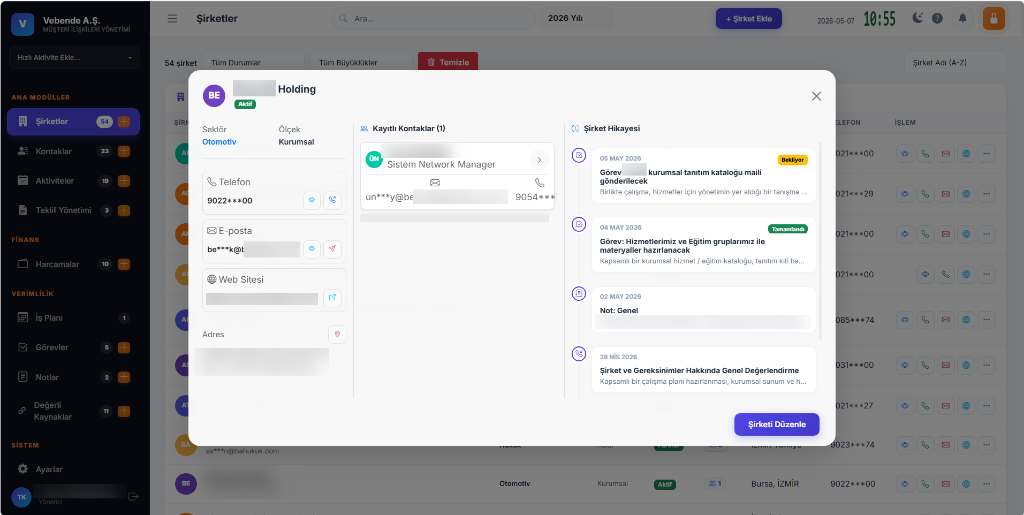Open the Tüm Durumlar filter dropdown

pyautogui.click(x=253, y=63)
